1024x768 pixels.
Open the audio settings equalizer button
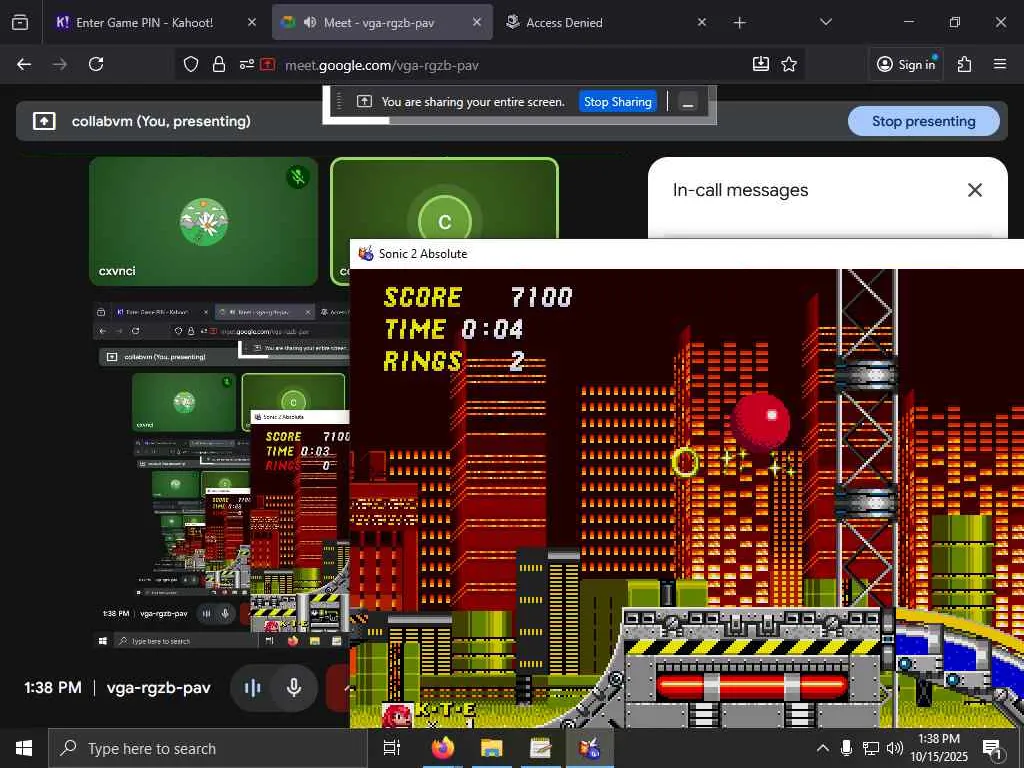pyautogui.click(x=252, y=687)
